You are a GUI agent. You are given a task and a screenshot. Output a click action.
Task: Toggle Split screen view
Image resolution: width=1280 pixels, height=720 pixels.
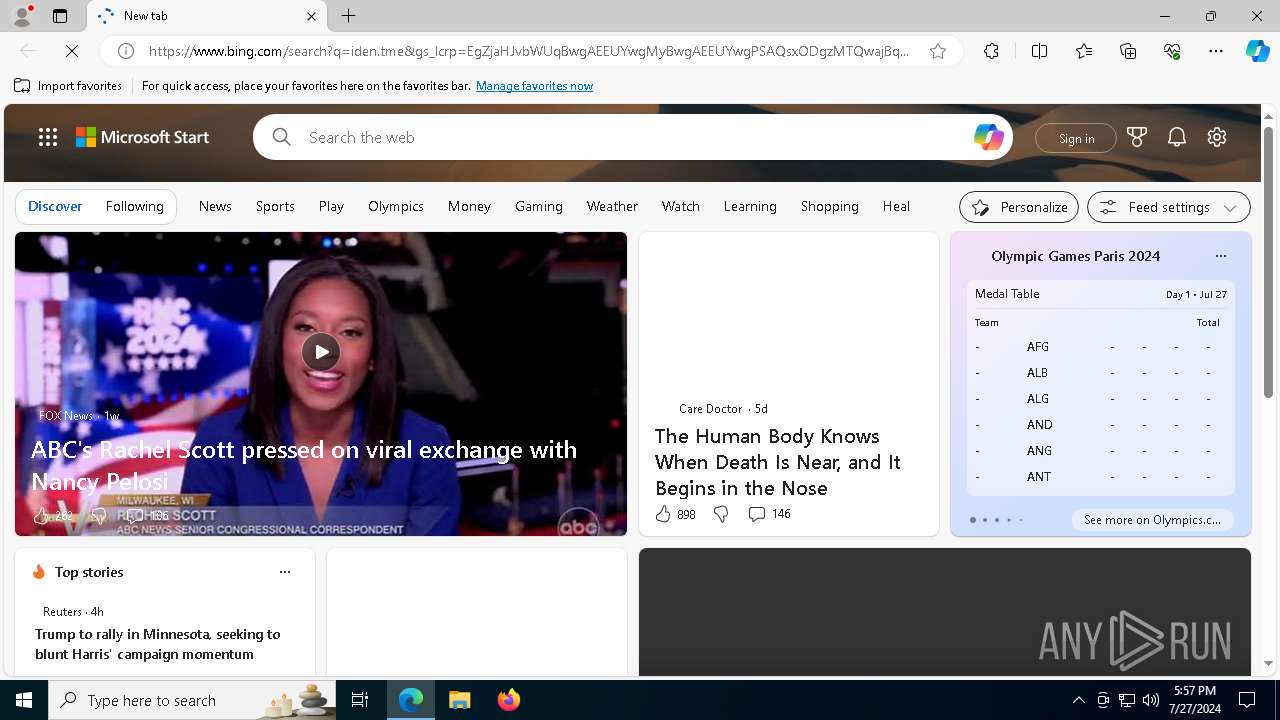[1039, 51]
